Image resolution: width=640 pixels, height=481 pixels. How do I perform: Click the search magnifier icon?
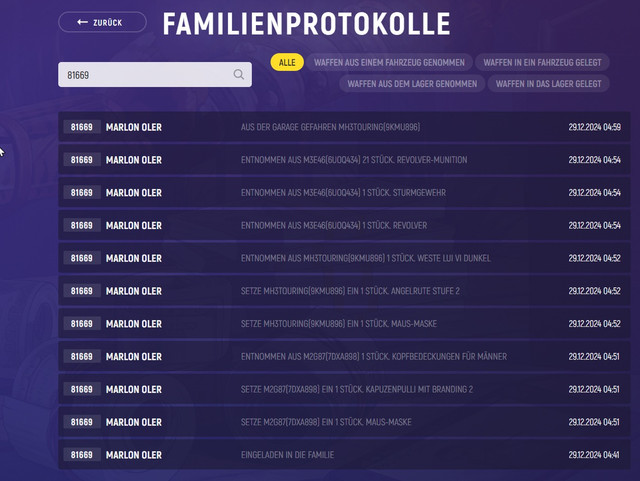tap(239, 74)
